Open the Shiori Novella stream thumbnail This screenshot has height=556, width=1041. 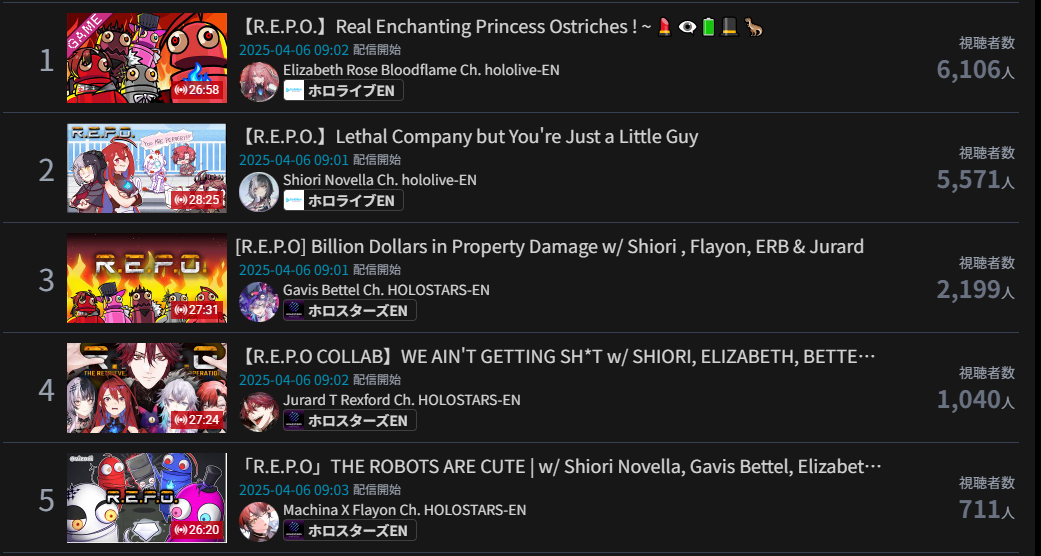[147, 168]
